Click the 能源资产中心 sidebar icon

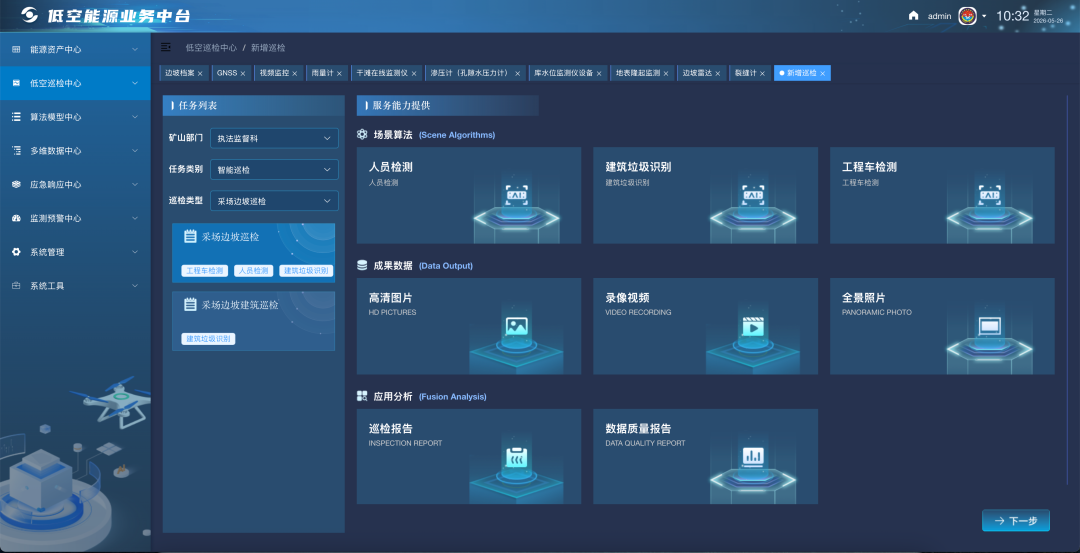[16, 50]
